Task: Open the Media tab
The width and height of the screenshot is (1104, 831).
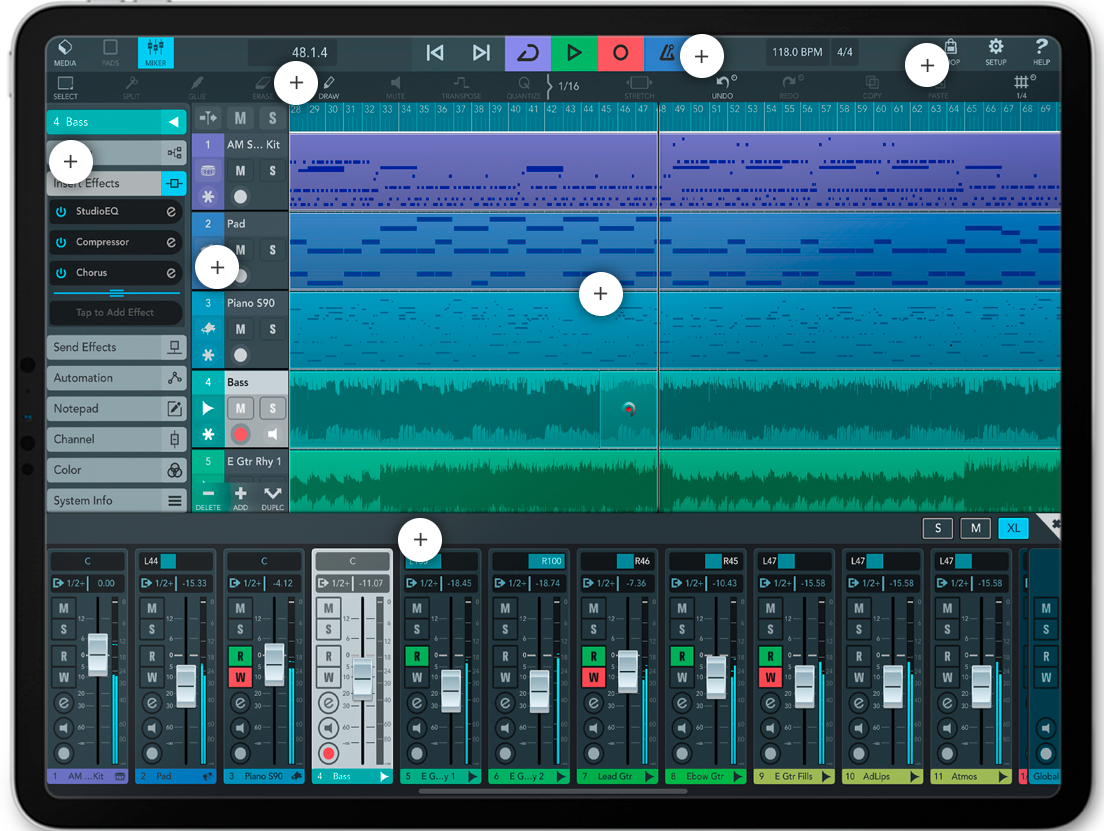Action: point(65,53)
